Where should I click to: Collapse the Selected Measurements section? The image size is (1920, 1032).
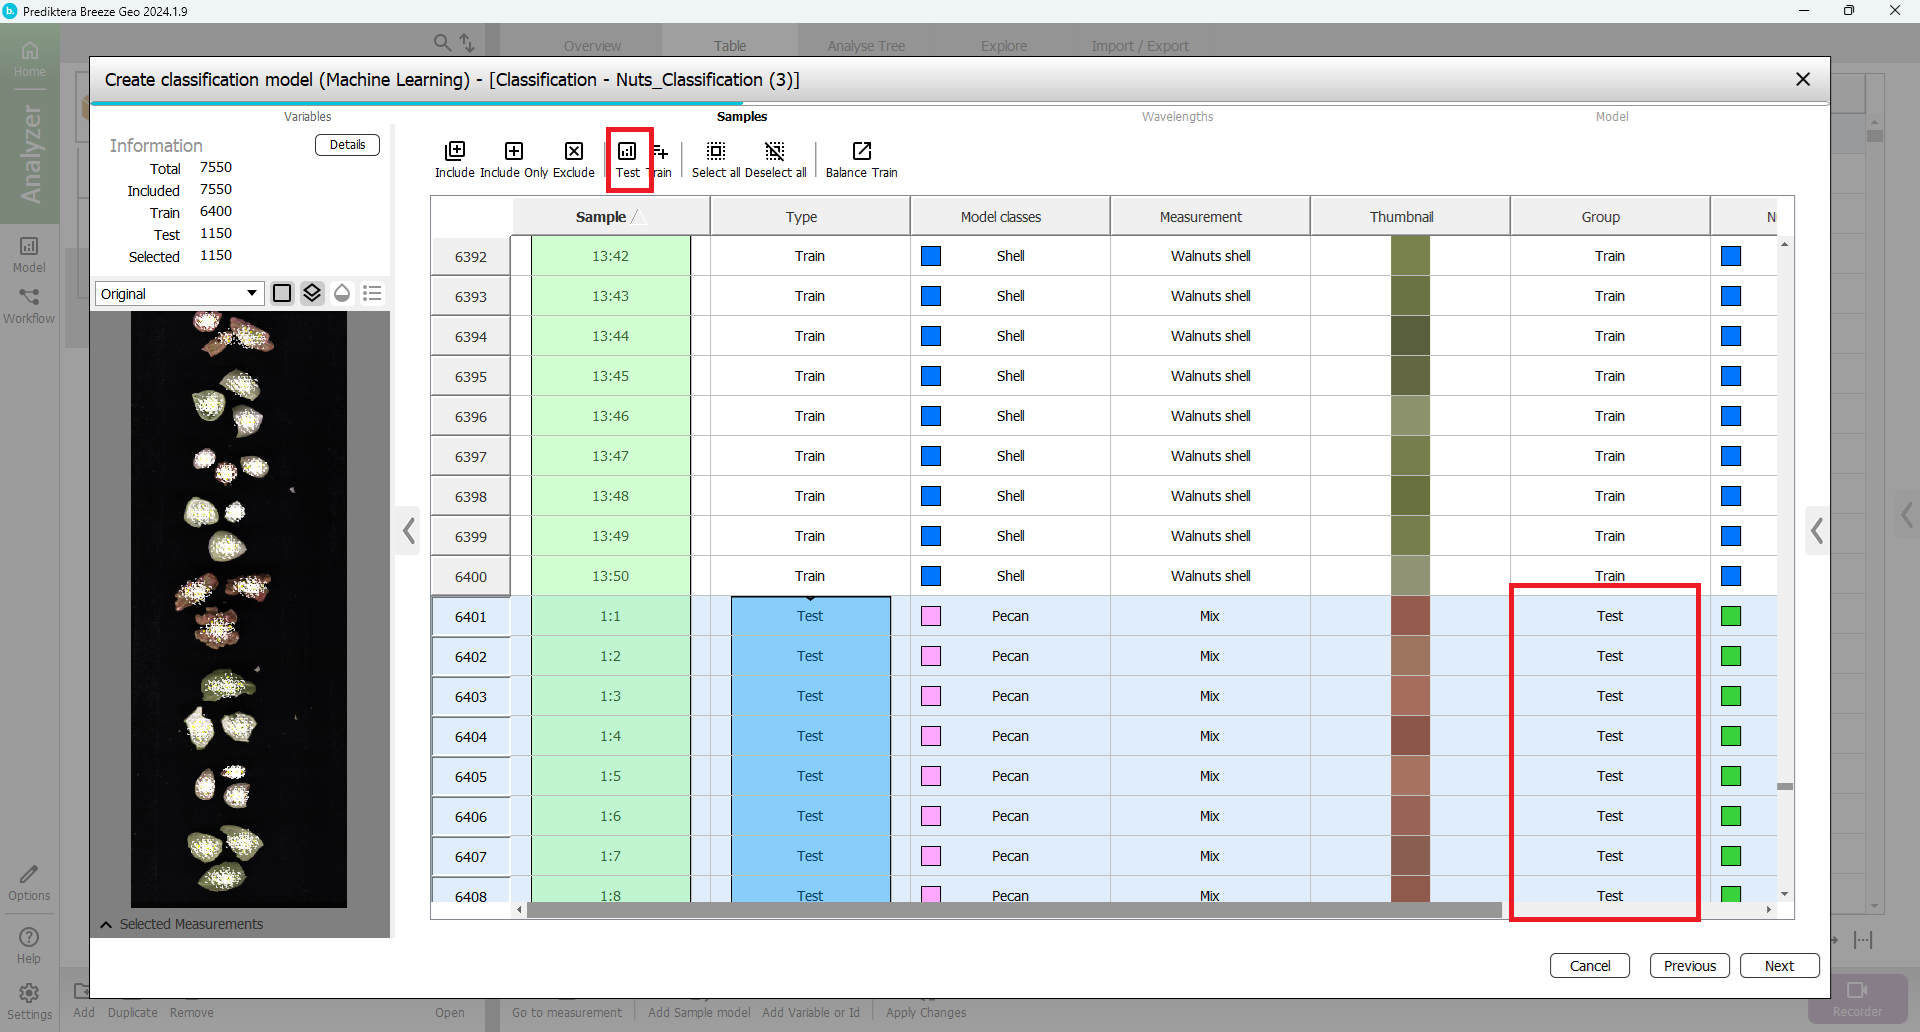click(106, 925)
